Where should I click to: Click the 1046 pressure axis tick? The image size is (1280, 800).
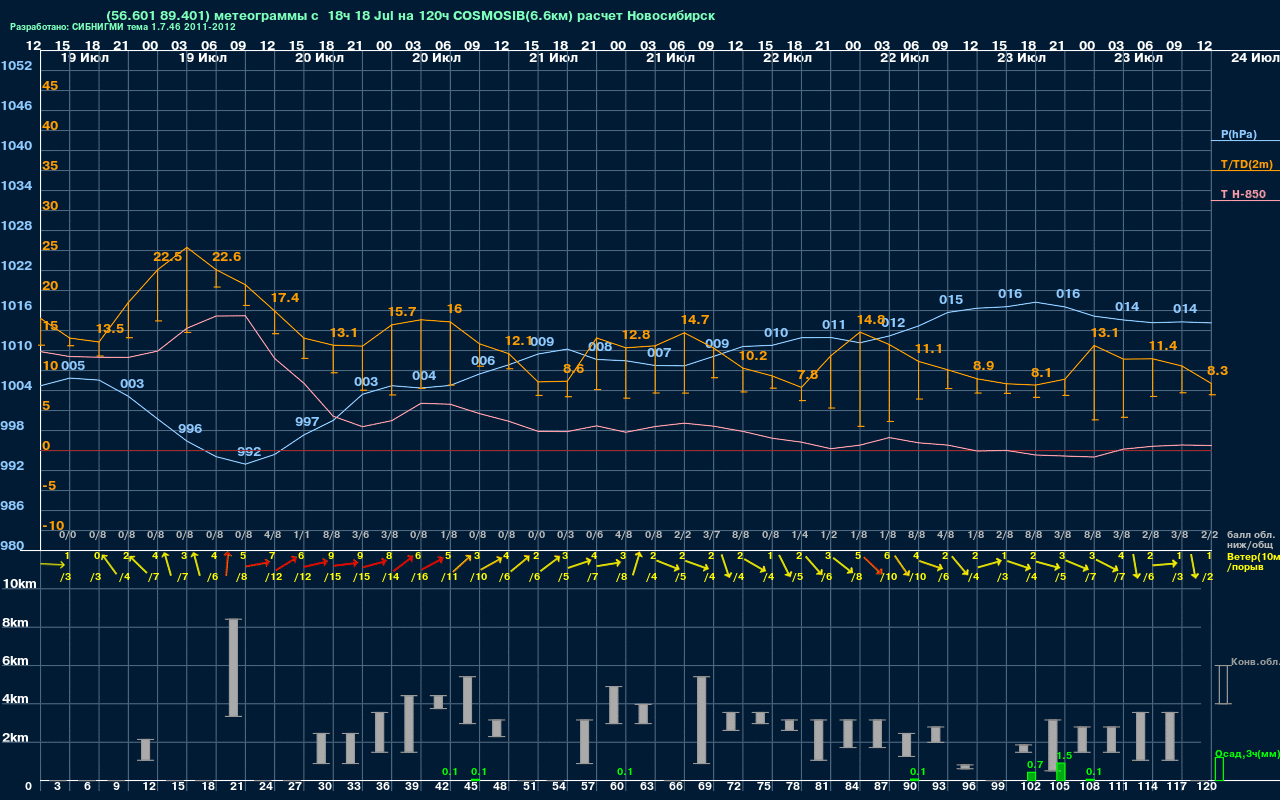17,106
